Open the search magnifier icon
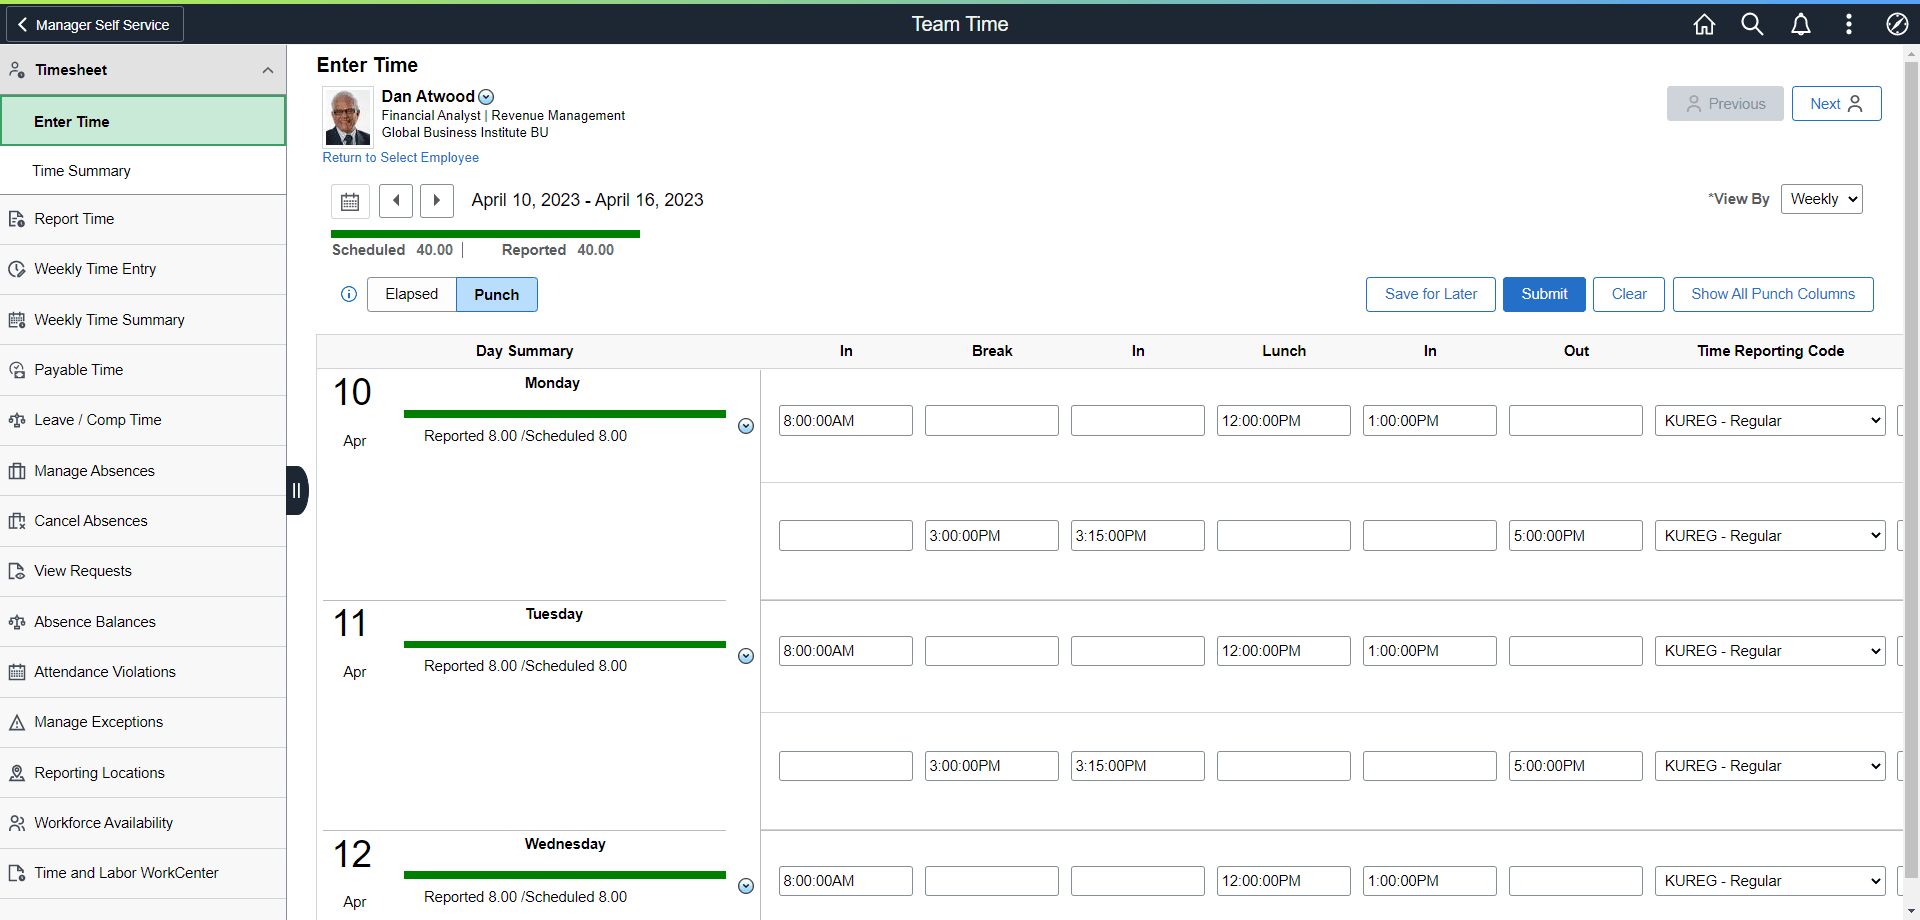 1752,24
